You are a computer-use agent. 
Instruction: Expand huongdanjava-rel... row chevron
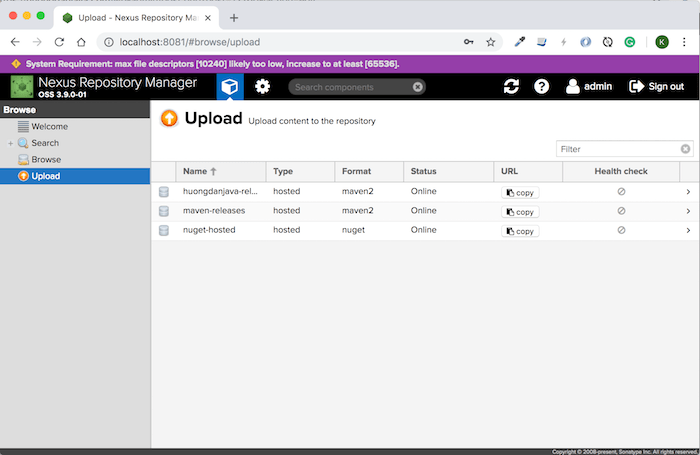point(688,192)
